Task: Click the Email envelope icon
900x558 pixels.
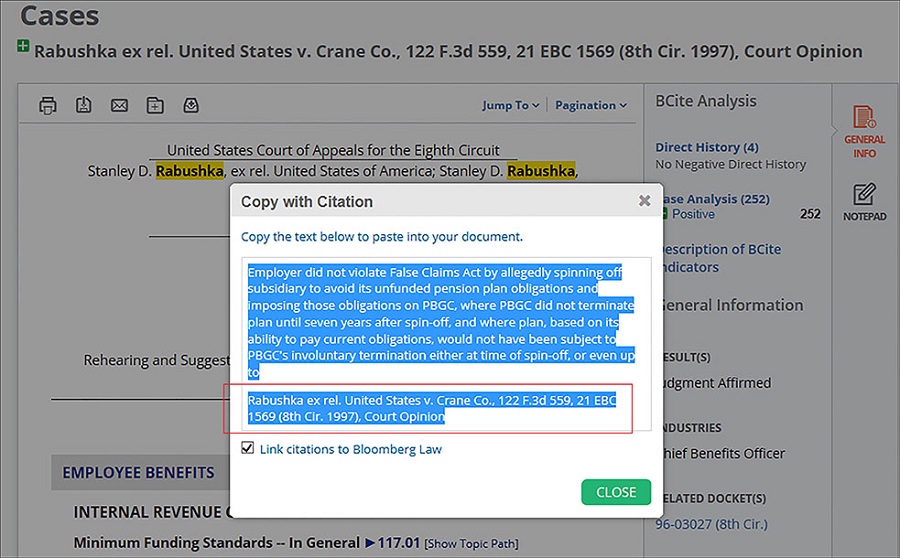Action: coord(119,105)
